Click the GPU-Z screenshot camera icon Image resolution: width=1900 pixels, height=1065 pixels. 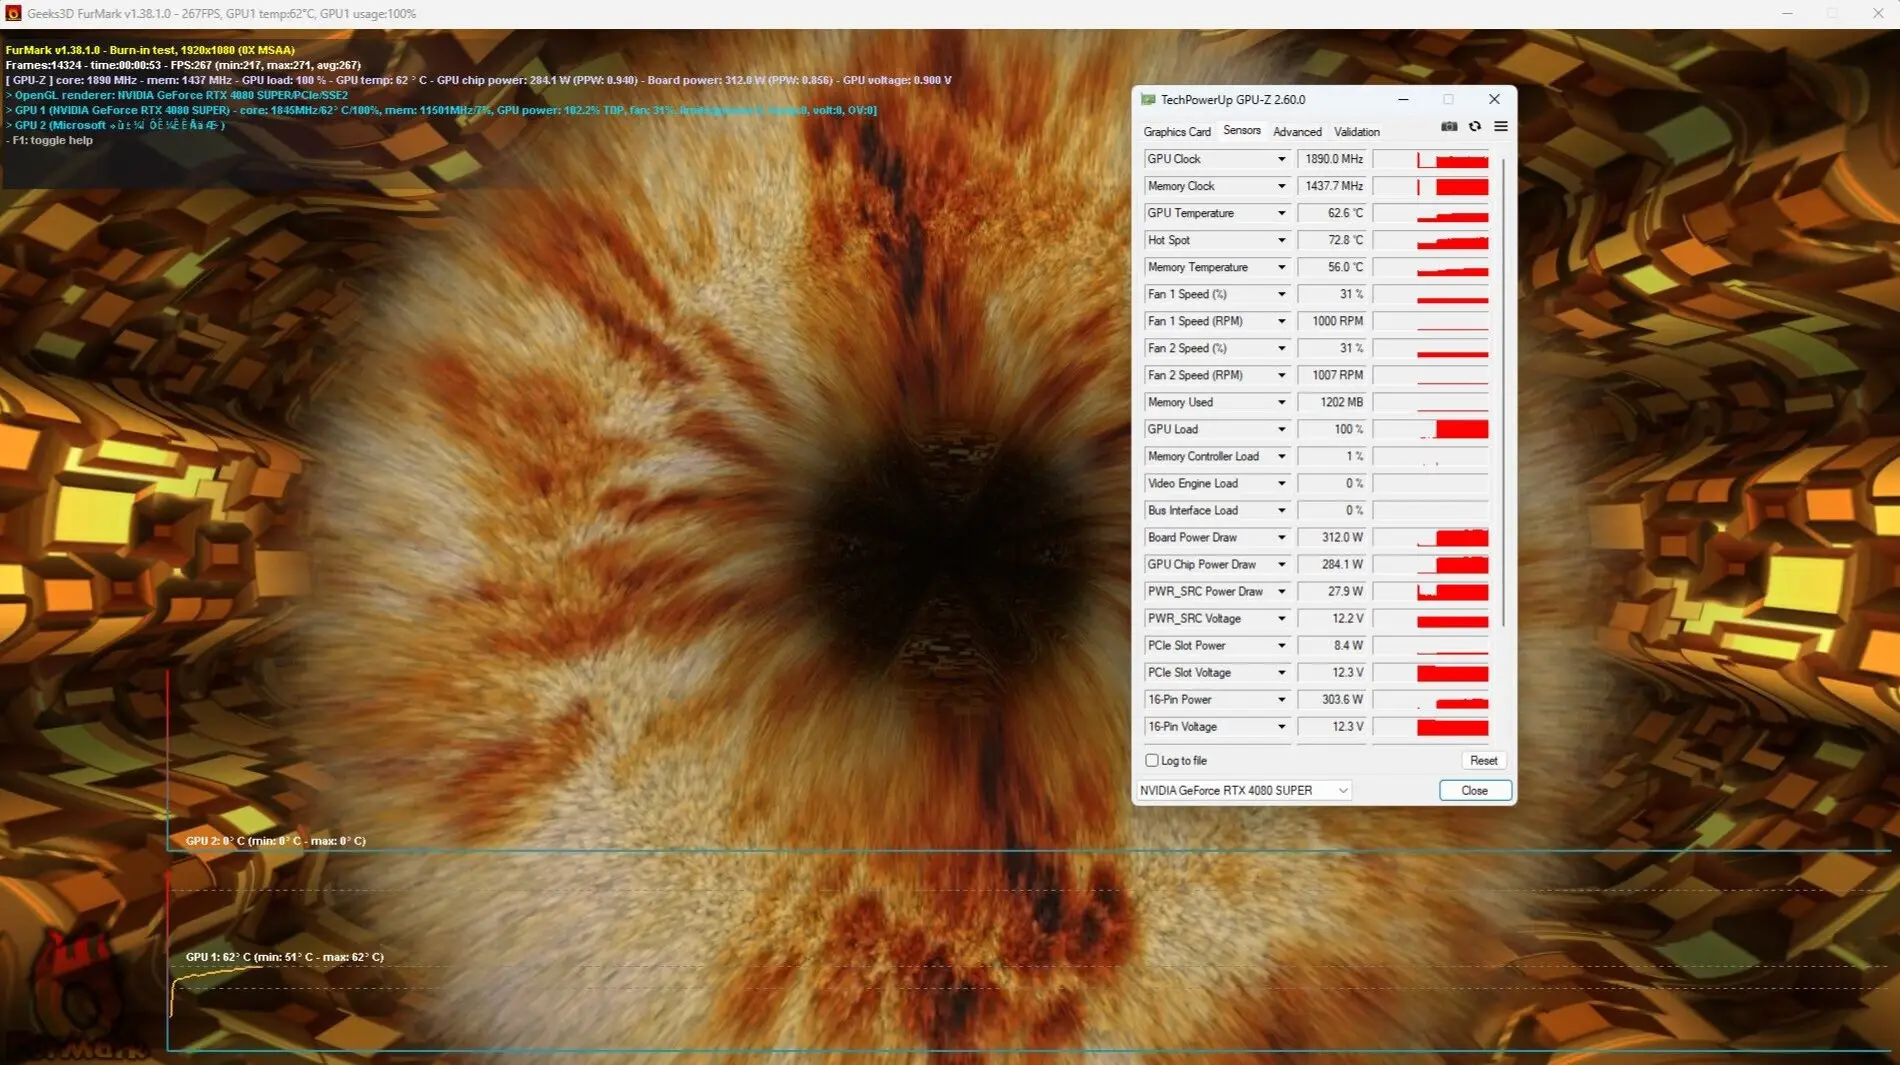[1449, 127]
